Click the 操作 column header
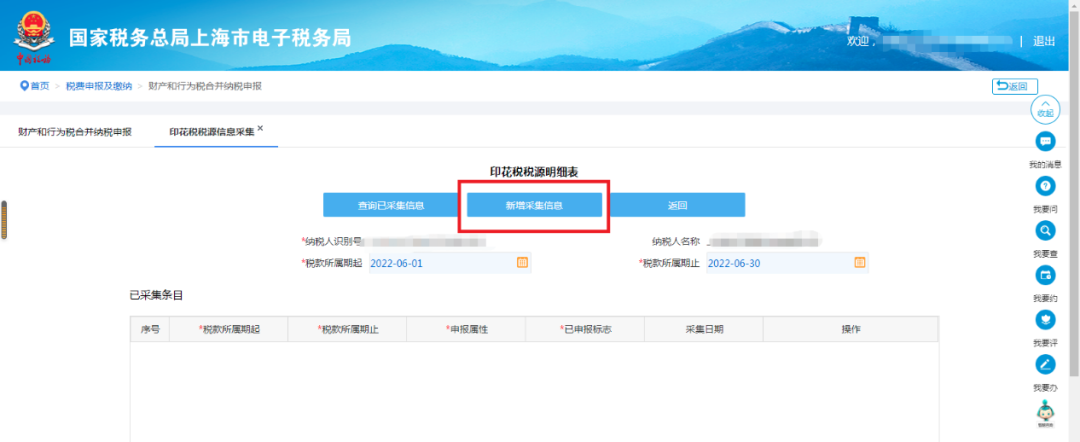This screenshot has height=442, width=1080. pyautogui.click(x=851, y=330)
